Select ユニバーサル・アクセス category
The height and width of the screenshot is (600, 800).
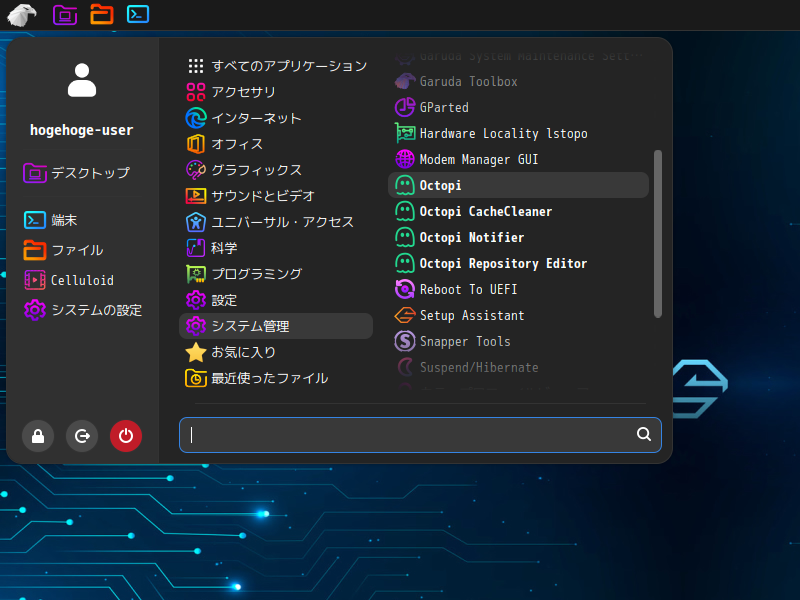[276, 222]
